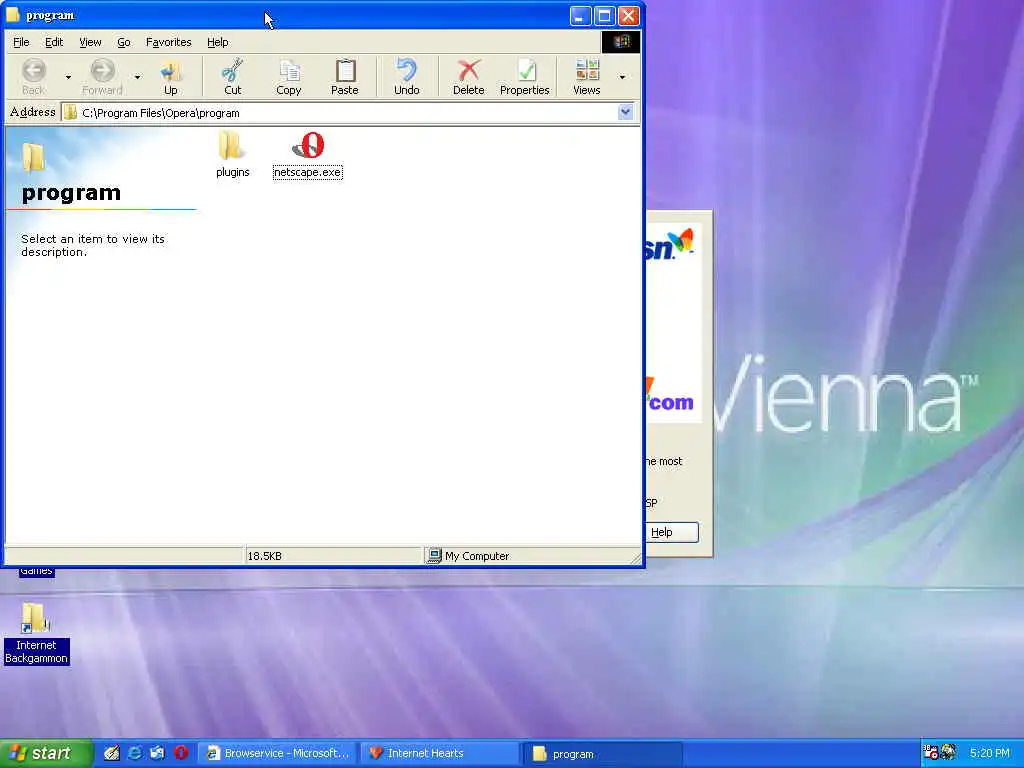Open the File menu
The width and height of the screenshot is (1024, 768).
pos(21,42)
